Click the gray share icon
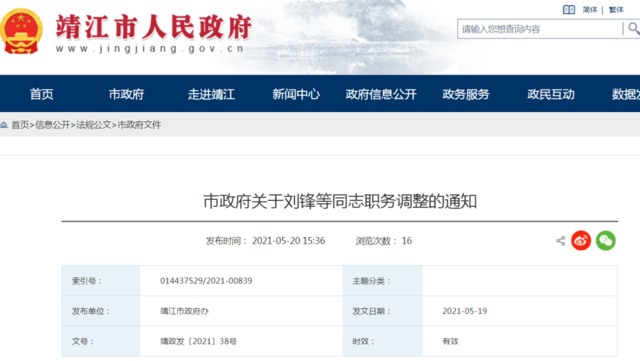Image resolution: width=640 pixels, height=361 pixels. (x=561, y=241)
